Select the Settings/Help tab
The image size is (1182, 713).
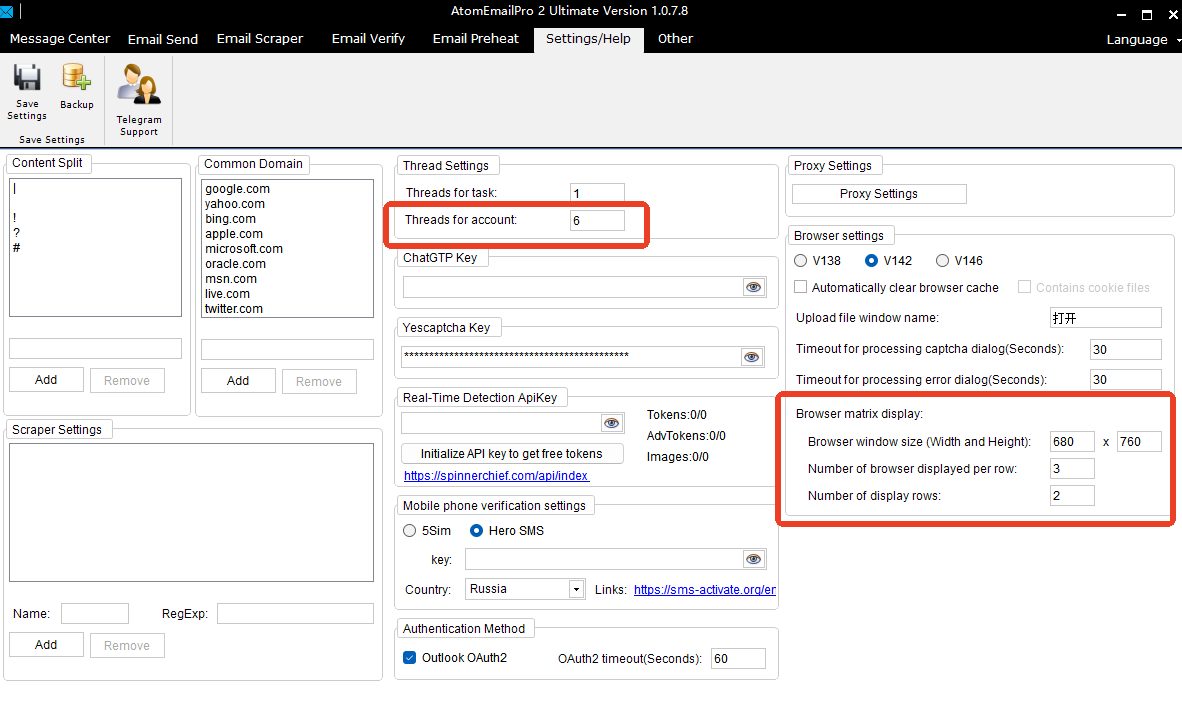(588, 39)
